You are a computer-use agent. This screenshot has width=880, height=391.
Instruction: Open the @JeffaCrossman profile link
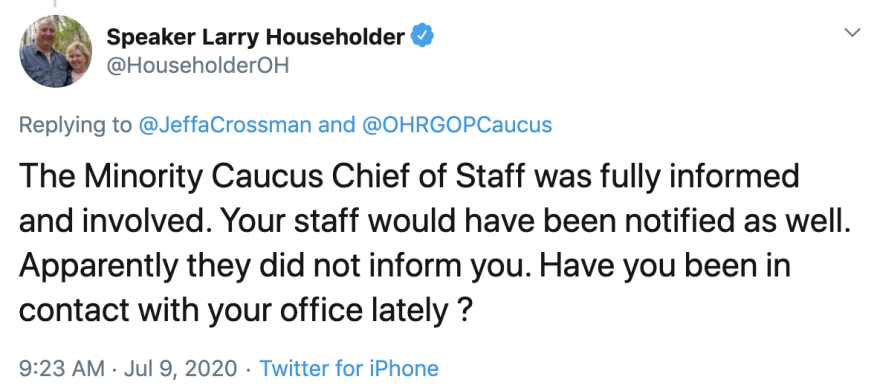(225, 125)
